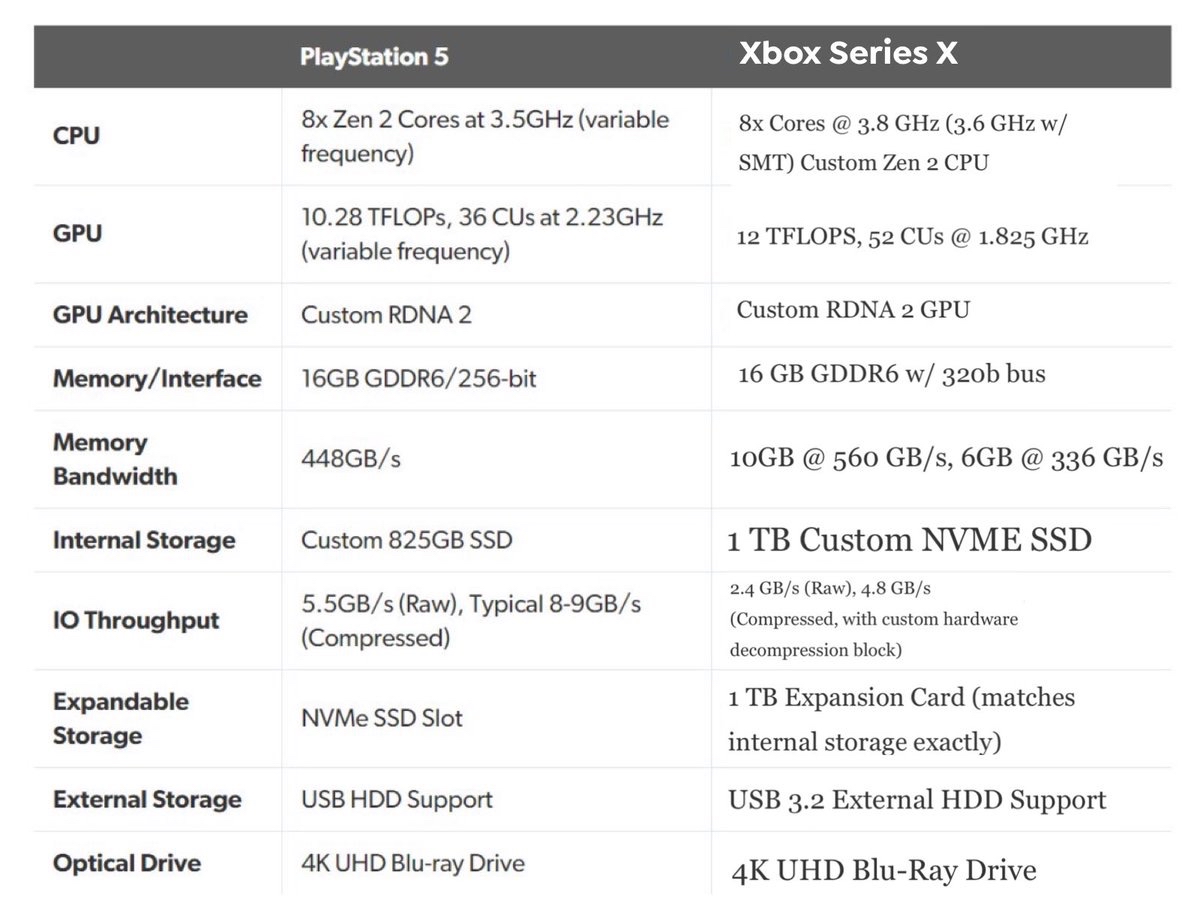1200x917 pixels.
Task: Select the GPU Architecture row label
Action: click(150, 315)
